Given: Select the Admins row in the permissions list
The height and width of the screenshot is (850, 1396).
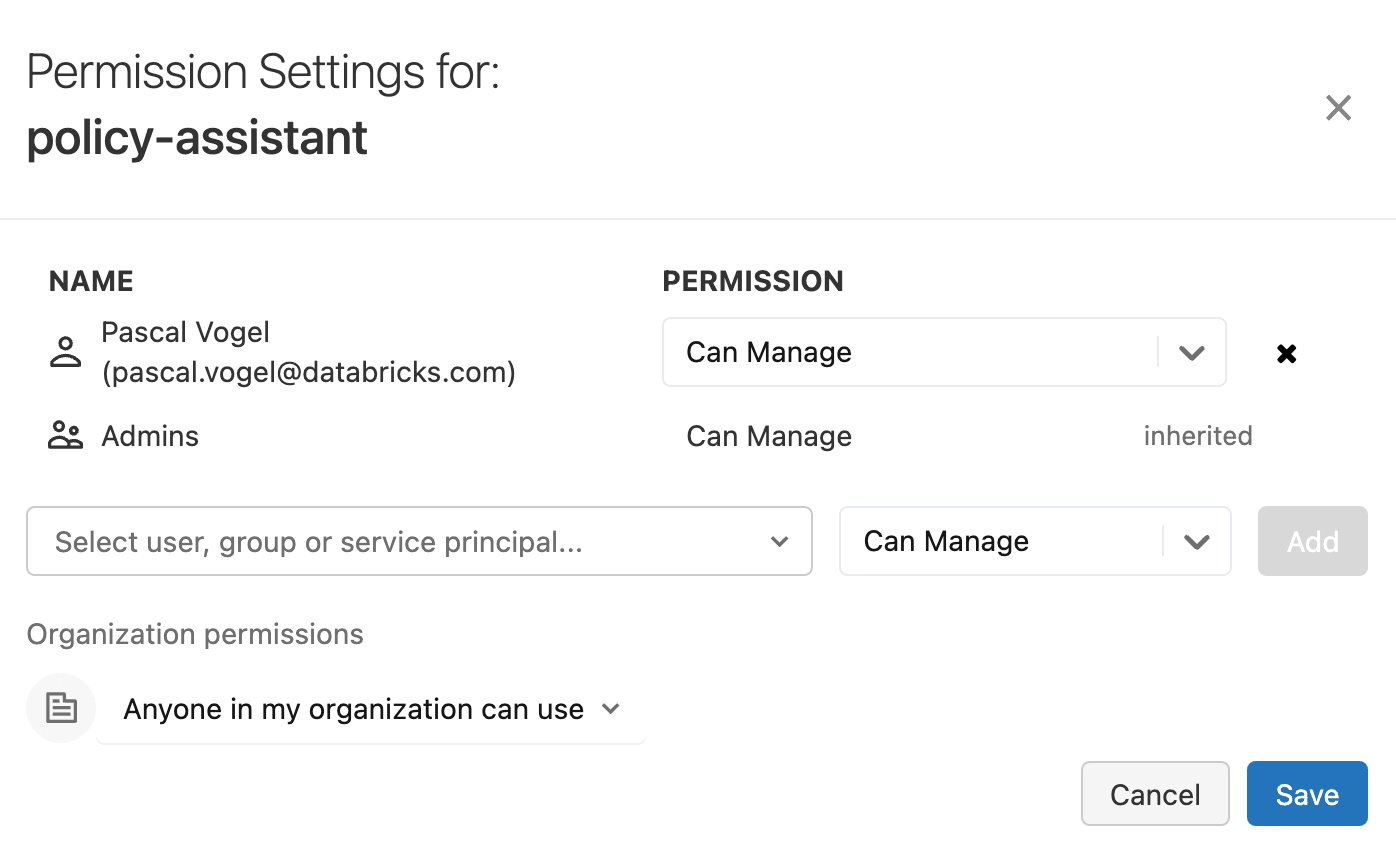Looking at the screenshot, I should (x=150, y=435).
